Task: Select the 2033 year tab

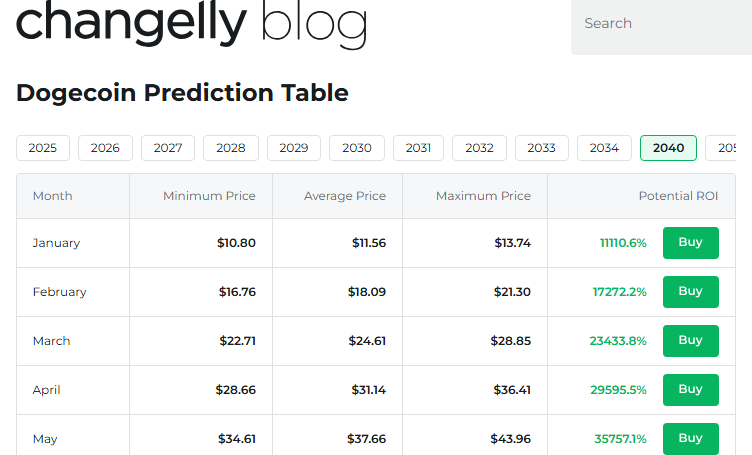Action: [542, 148]
